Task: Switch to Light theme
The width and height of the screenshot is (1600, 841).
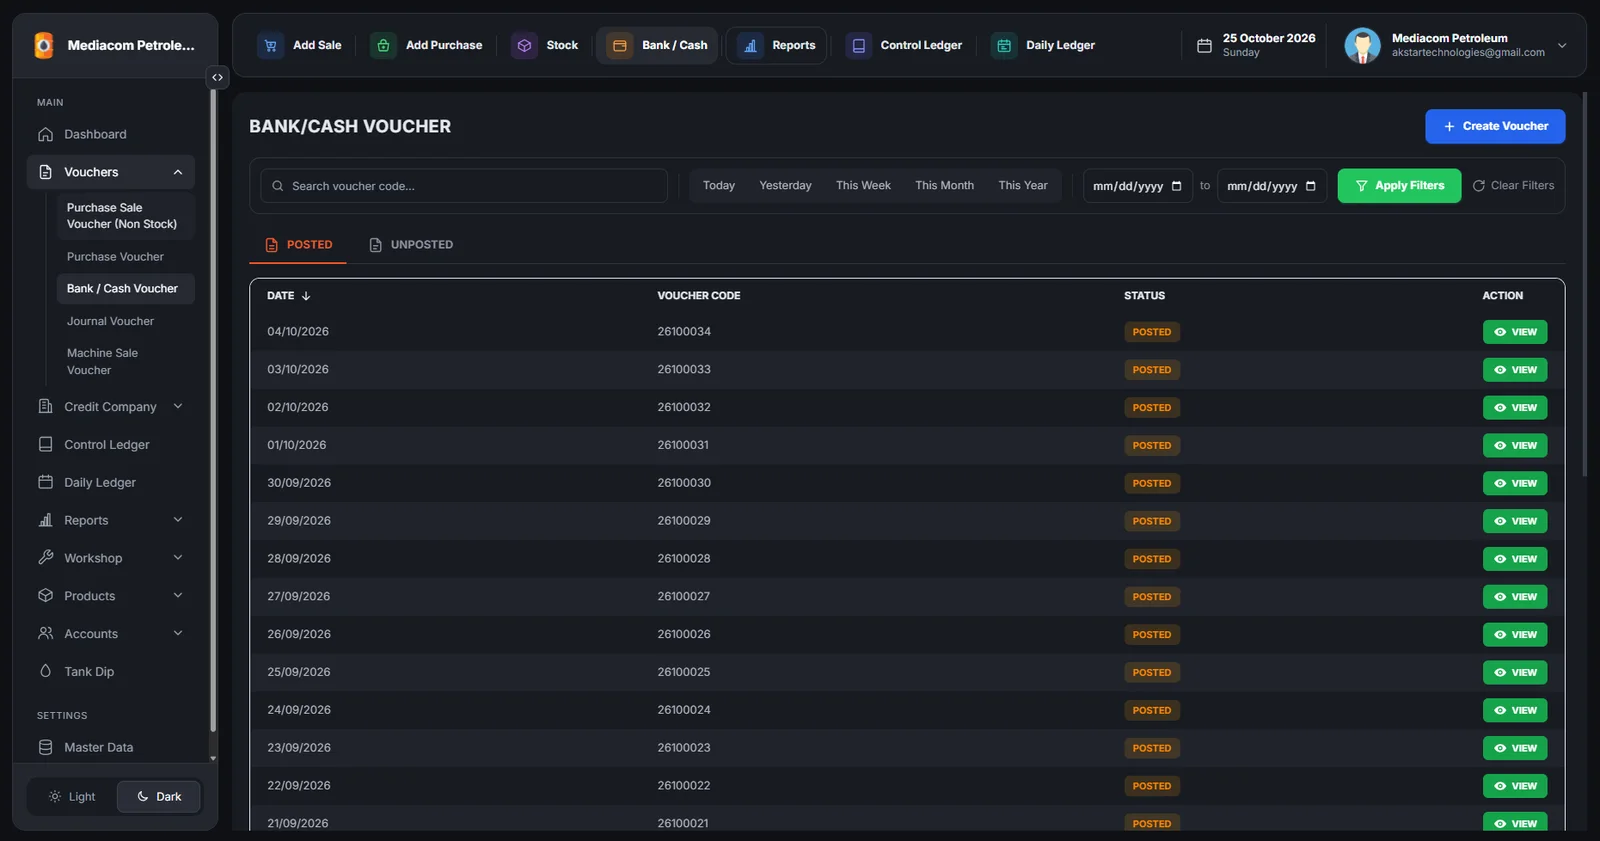Action: tap(72, 797)
